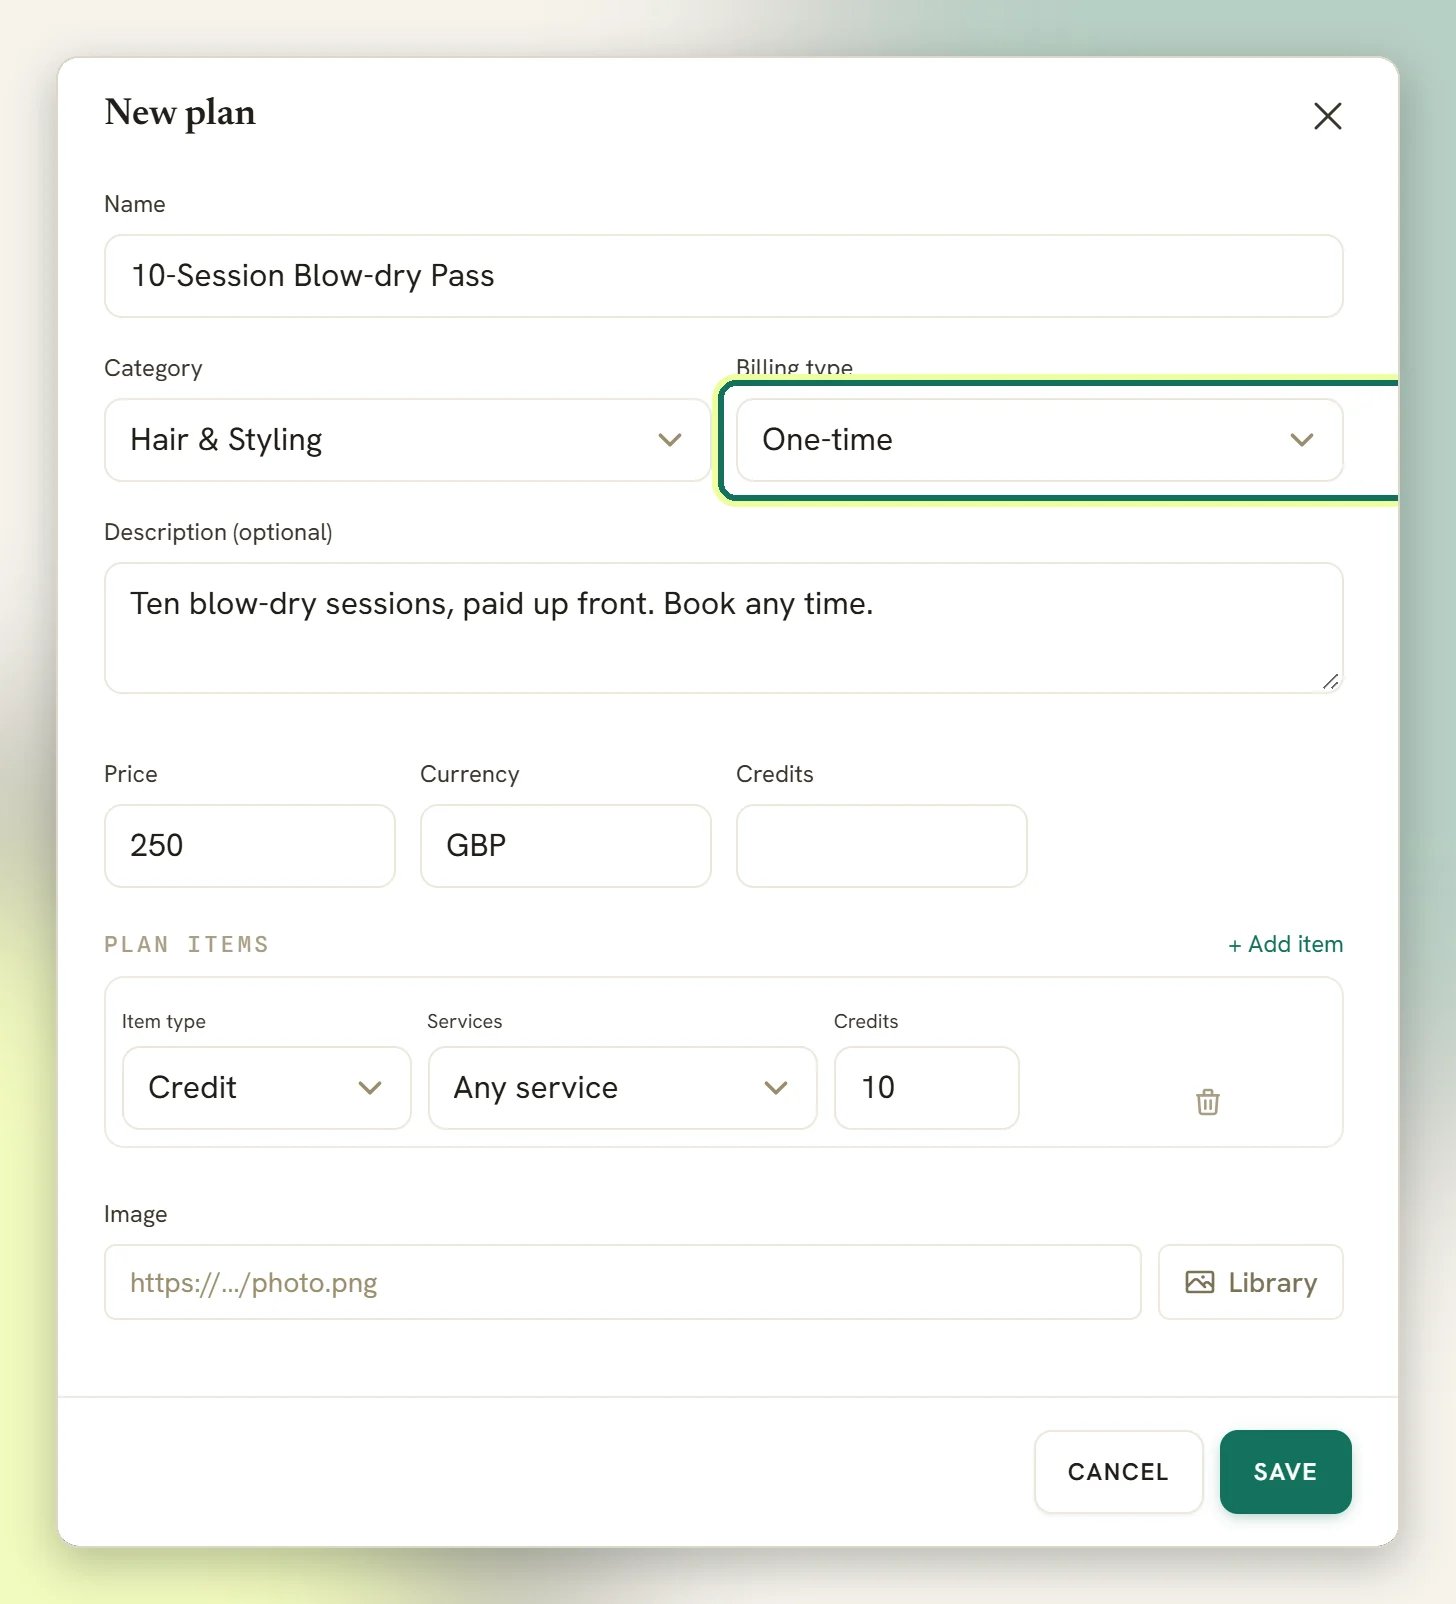This screenshot has width=1456, height=1604.
Task: Open the image Library
Action: pos(1250,1282)
